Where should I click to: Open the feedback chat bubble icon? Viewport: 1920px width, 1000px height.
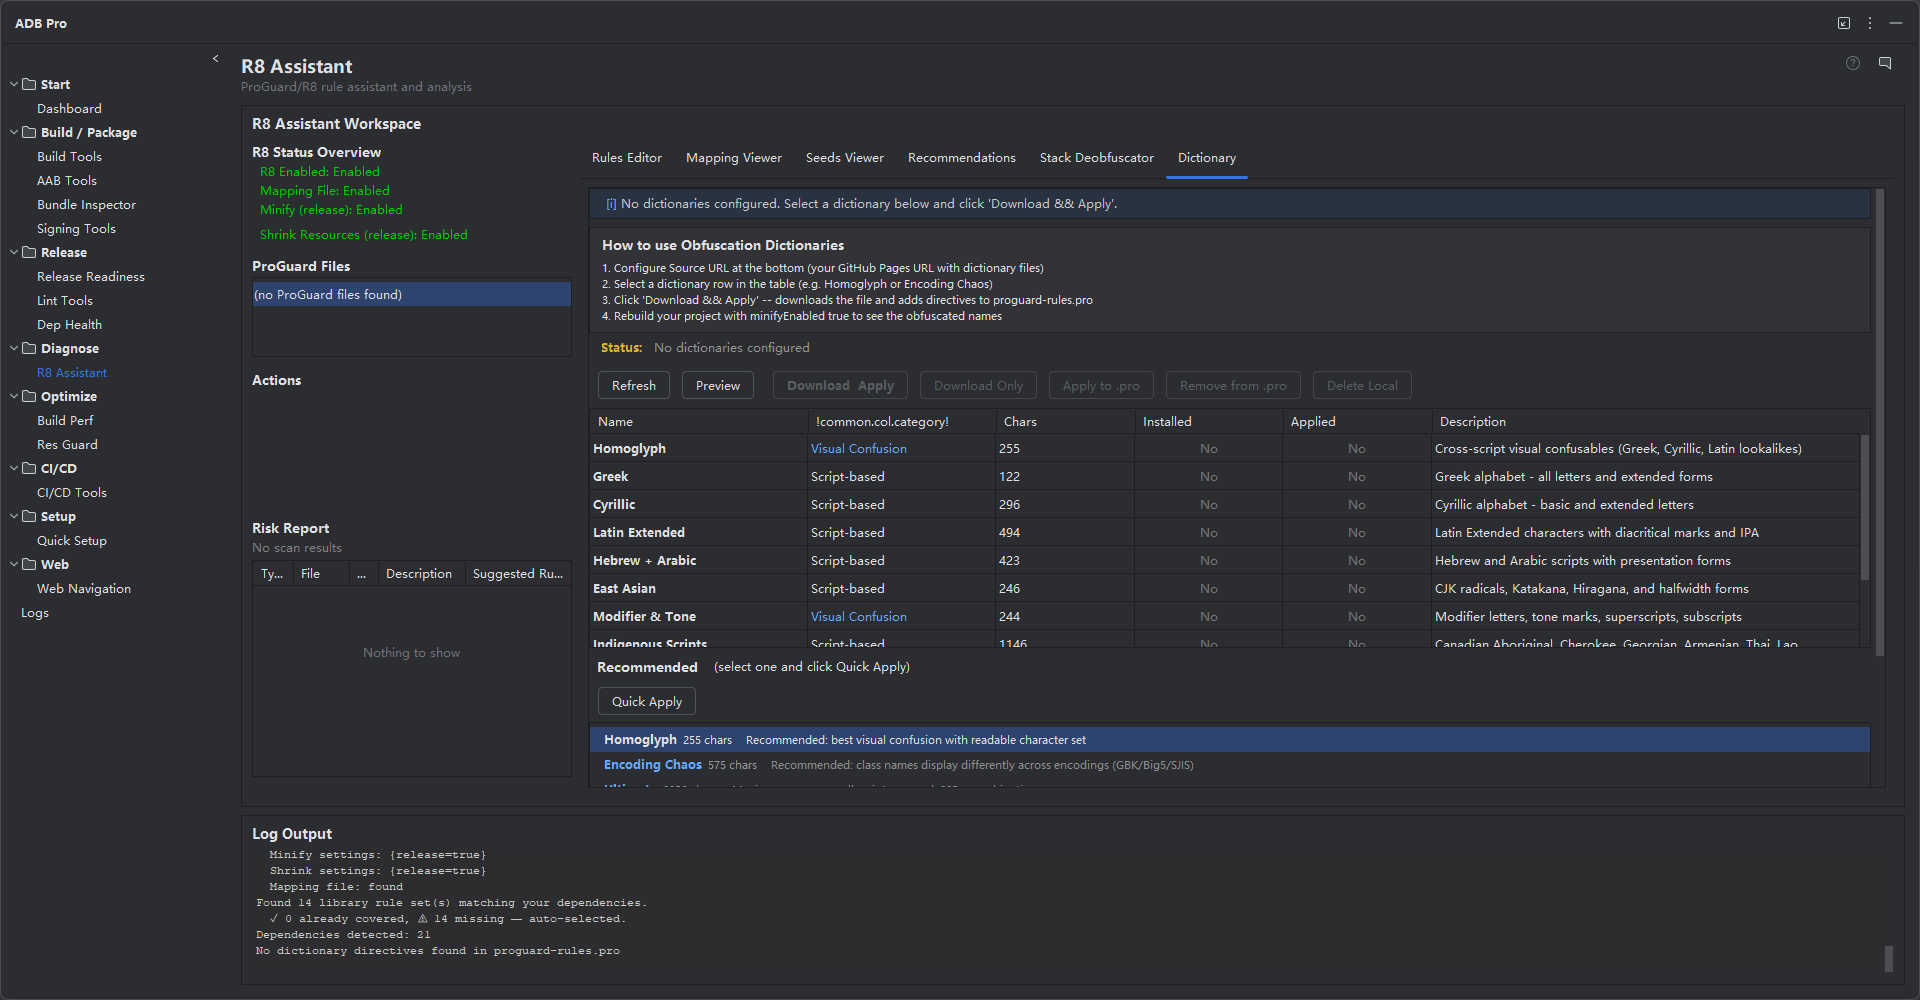pyautogui.click(x=1885, y=63)
